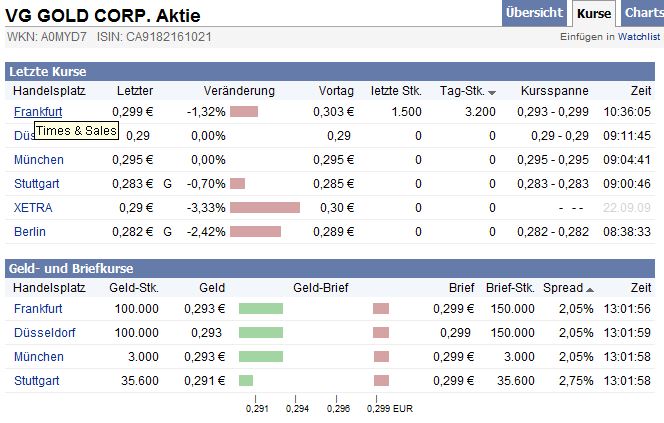Click Stuttgart in Geld- und Briefkurse table

click(37, 380)
